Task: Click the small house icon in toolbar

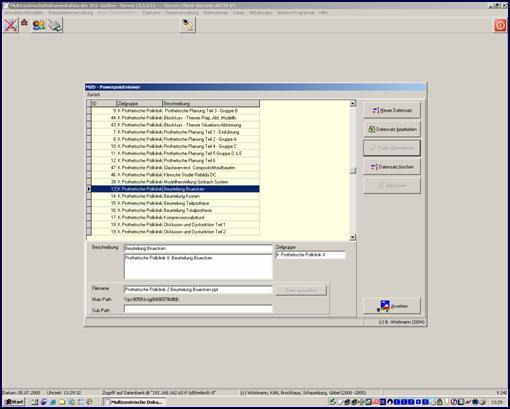Action: click(24, 23)
